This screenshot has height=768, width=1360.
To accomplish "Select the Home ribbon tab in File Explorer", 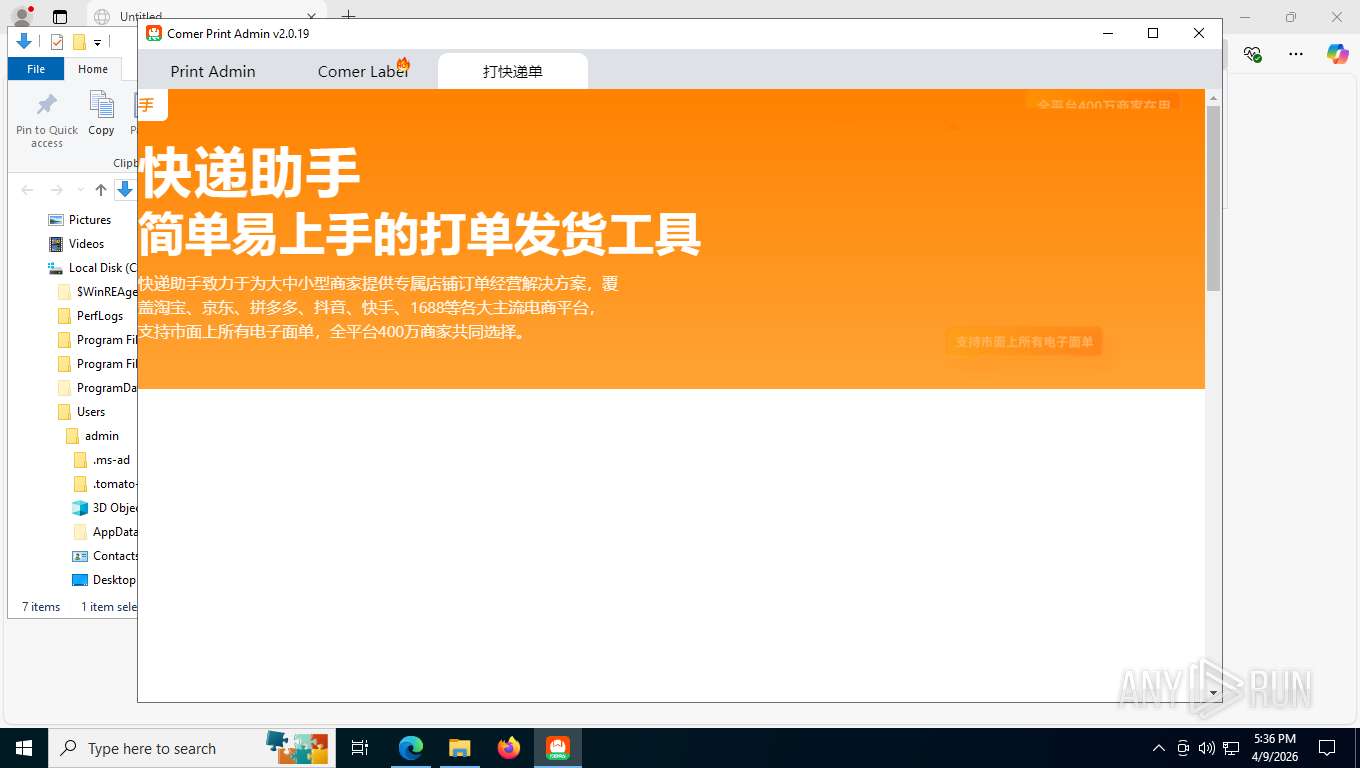I will [x=93, y=69].
